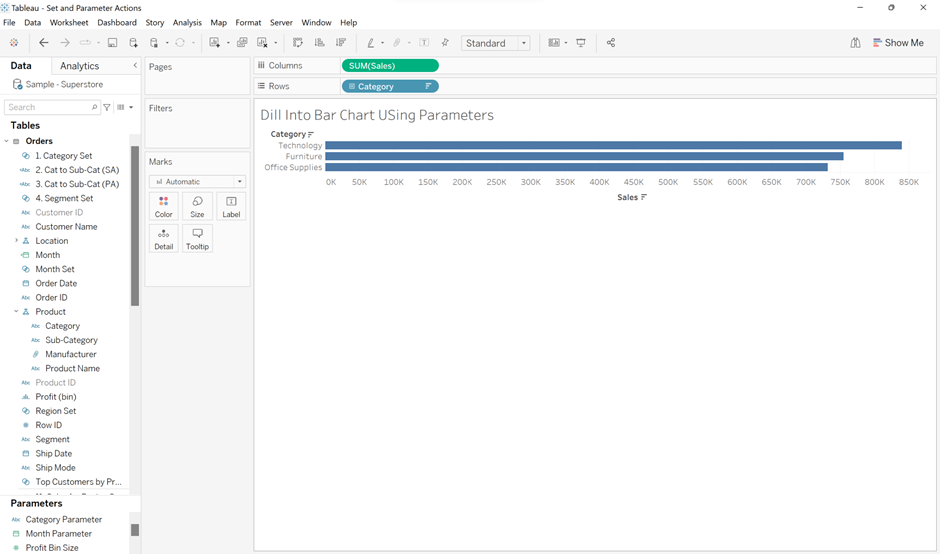940x554 pixels.
Task: Undo with the back arrow icon
Action: pyautogui.click(x=44, y=43)
